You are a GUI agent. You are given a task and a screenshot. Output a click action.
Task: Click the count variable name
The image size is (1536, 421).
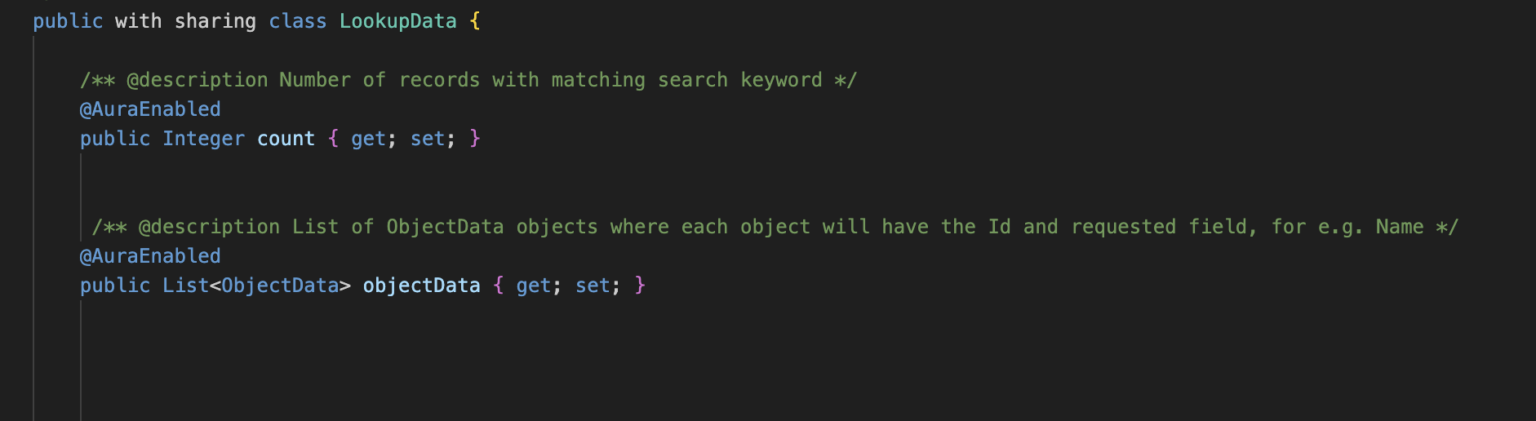pos(286,138)
